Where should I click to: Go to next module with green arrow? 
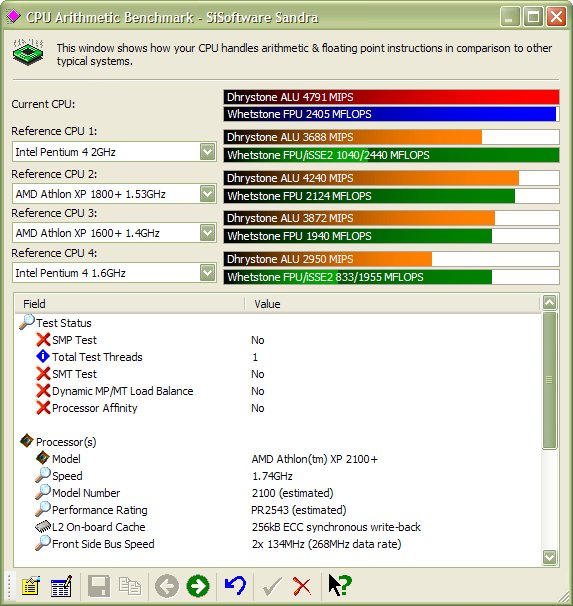[198, 586]
